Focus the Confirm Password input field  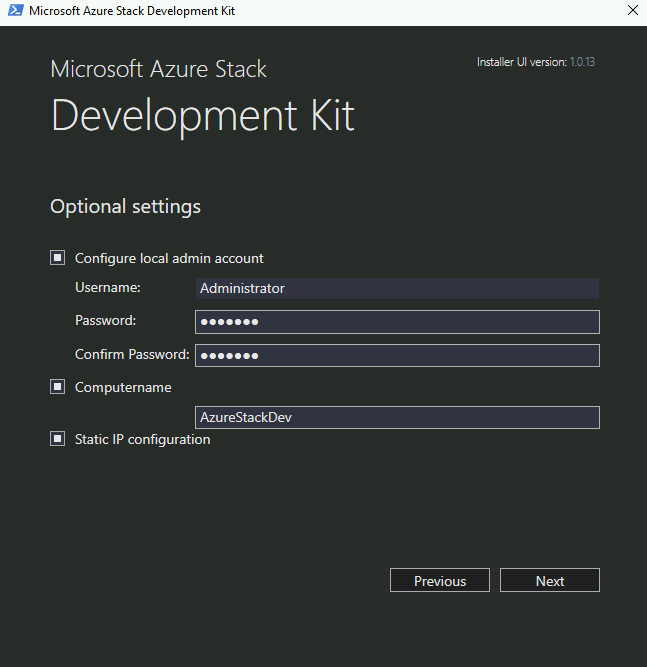coord(397,356)
